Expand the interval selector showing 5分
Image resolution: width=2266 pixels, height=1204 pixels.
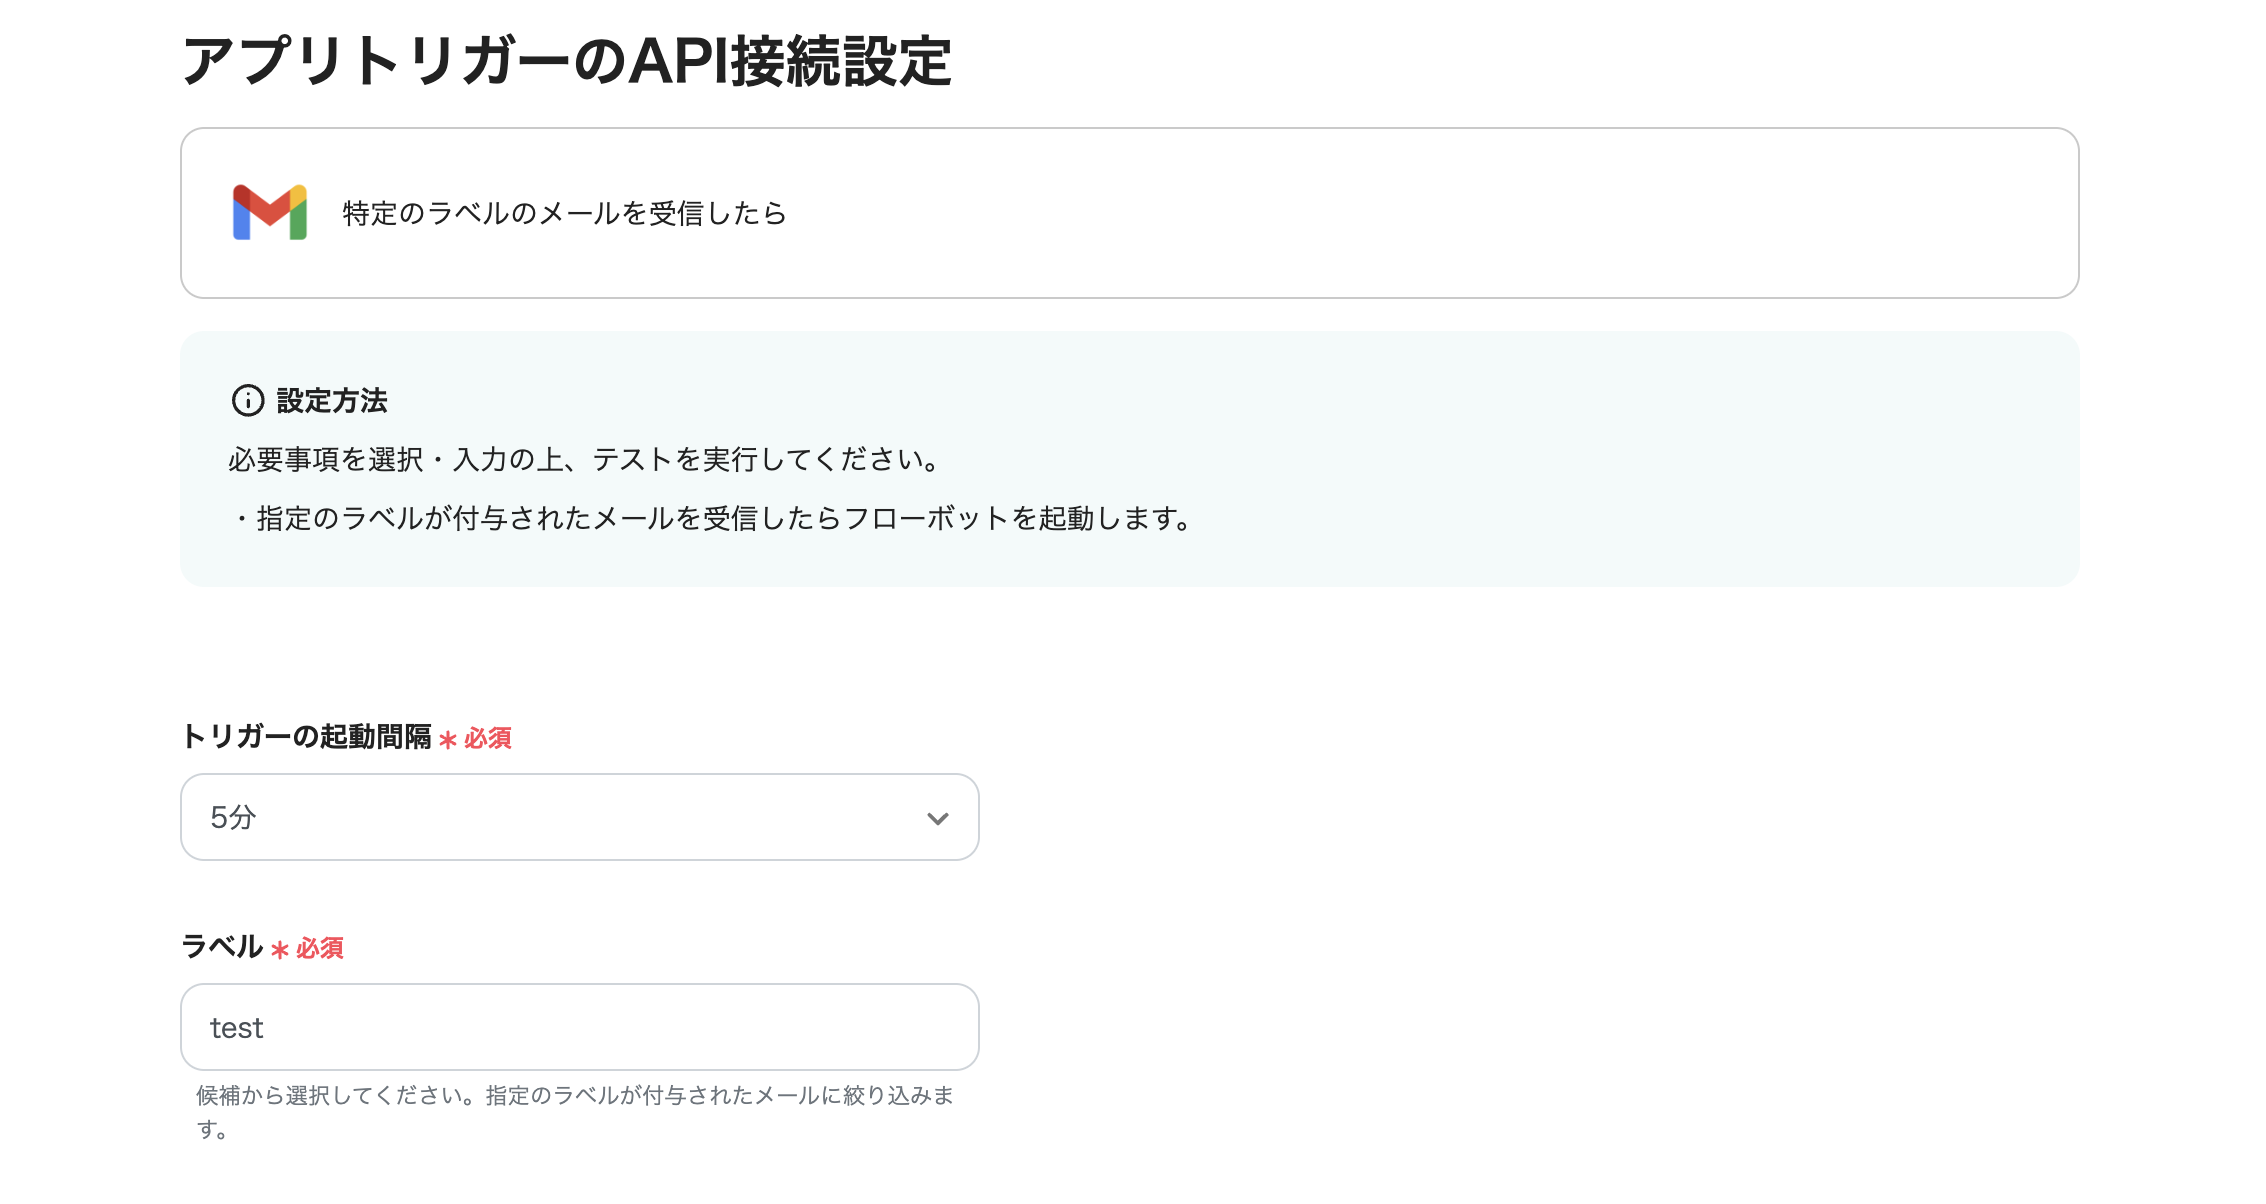coord(578,817)
